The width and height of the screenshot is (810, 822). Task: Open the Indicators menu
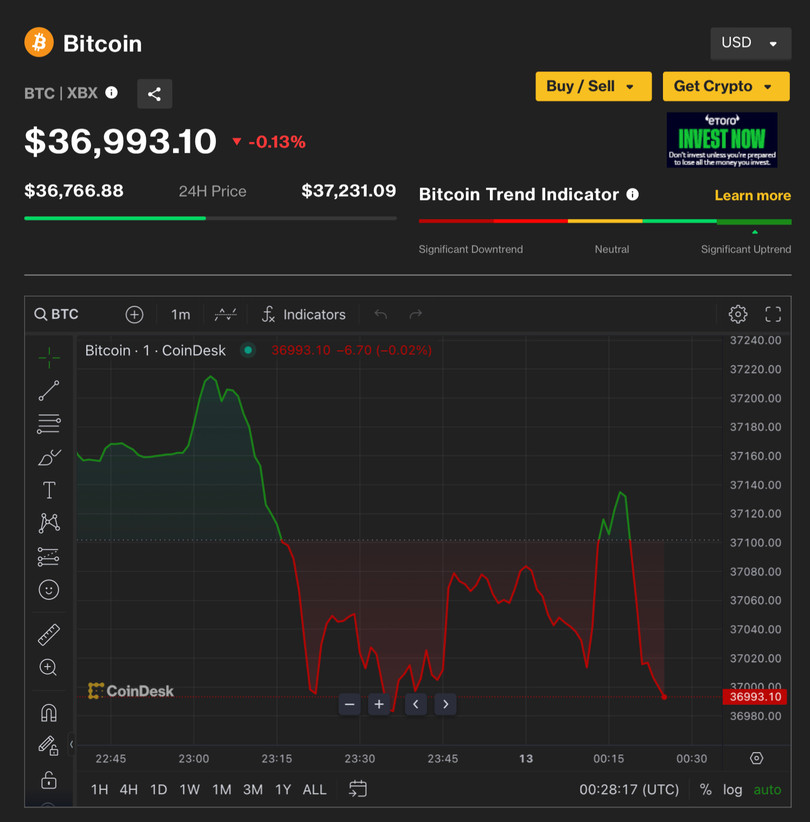[303, 314]
